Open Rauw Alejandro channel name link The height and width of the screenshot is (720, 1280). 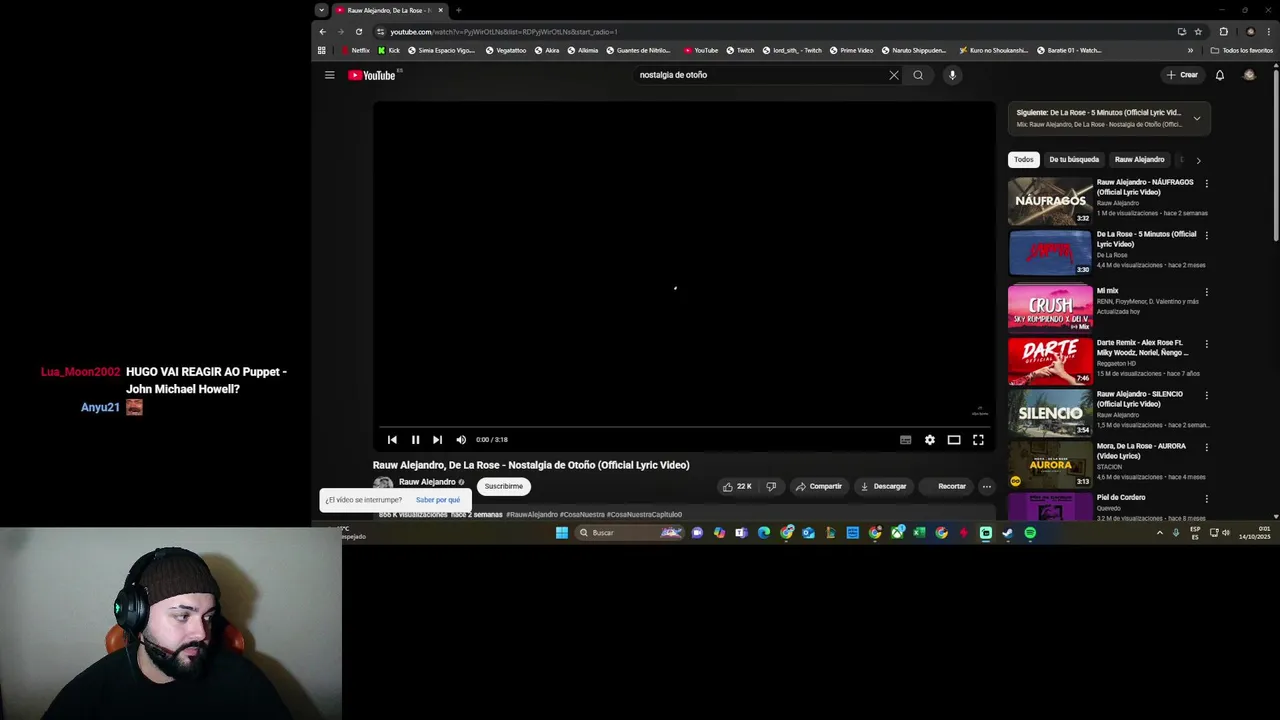(427, 482)
